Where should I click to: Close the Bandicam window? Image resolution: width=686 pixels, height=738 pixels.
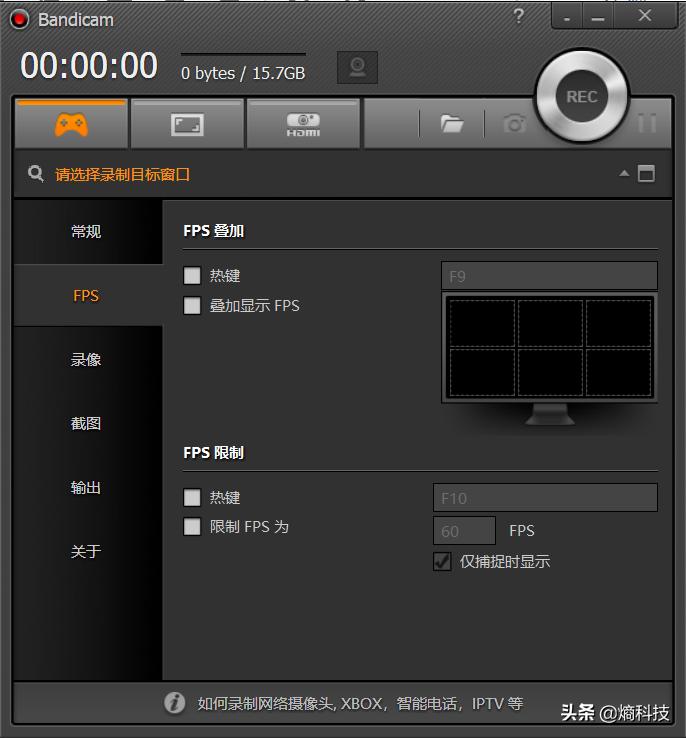click(645, 16)
